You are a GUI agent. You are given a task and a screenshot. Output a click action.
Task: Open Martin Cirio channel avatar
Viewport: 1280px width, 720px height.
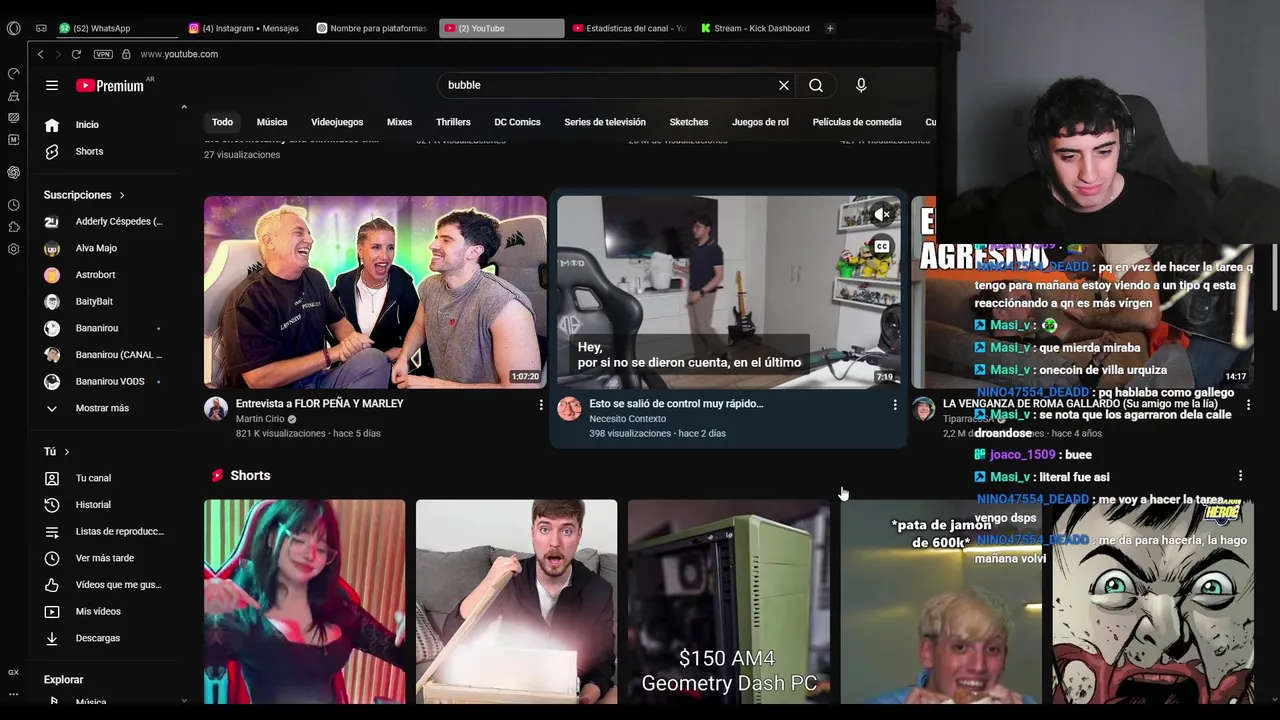(216, 408)
